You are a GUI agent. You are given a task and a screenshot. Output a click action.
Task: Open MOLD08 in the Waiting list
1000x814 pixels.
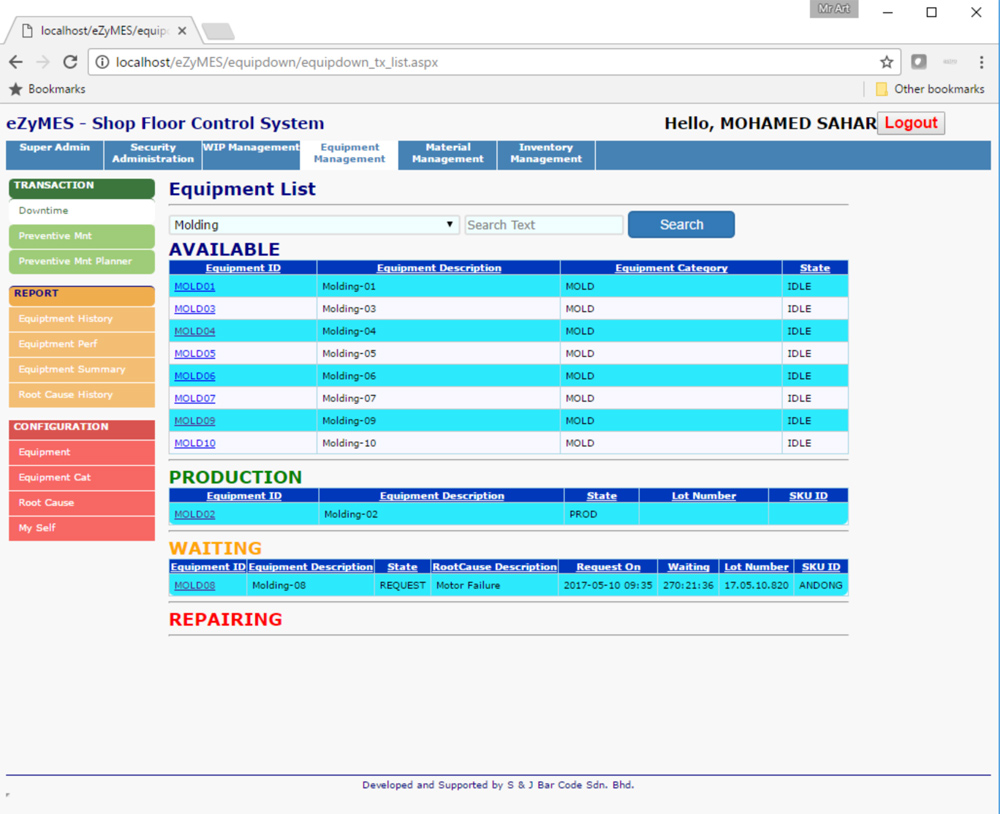tap(195, 586)
